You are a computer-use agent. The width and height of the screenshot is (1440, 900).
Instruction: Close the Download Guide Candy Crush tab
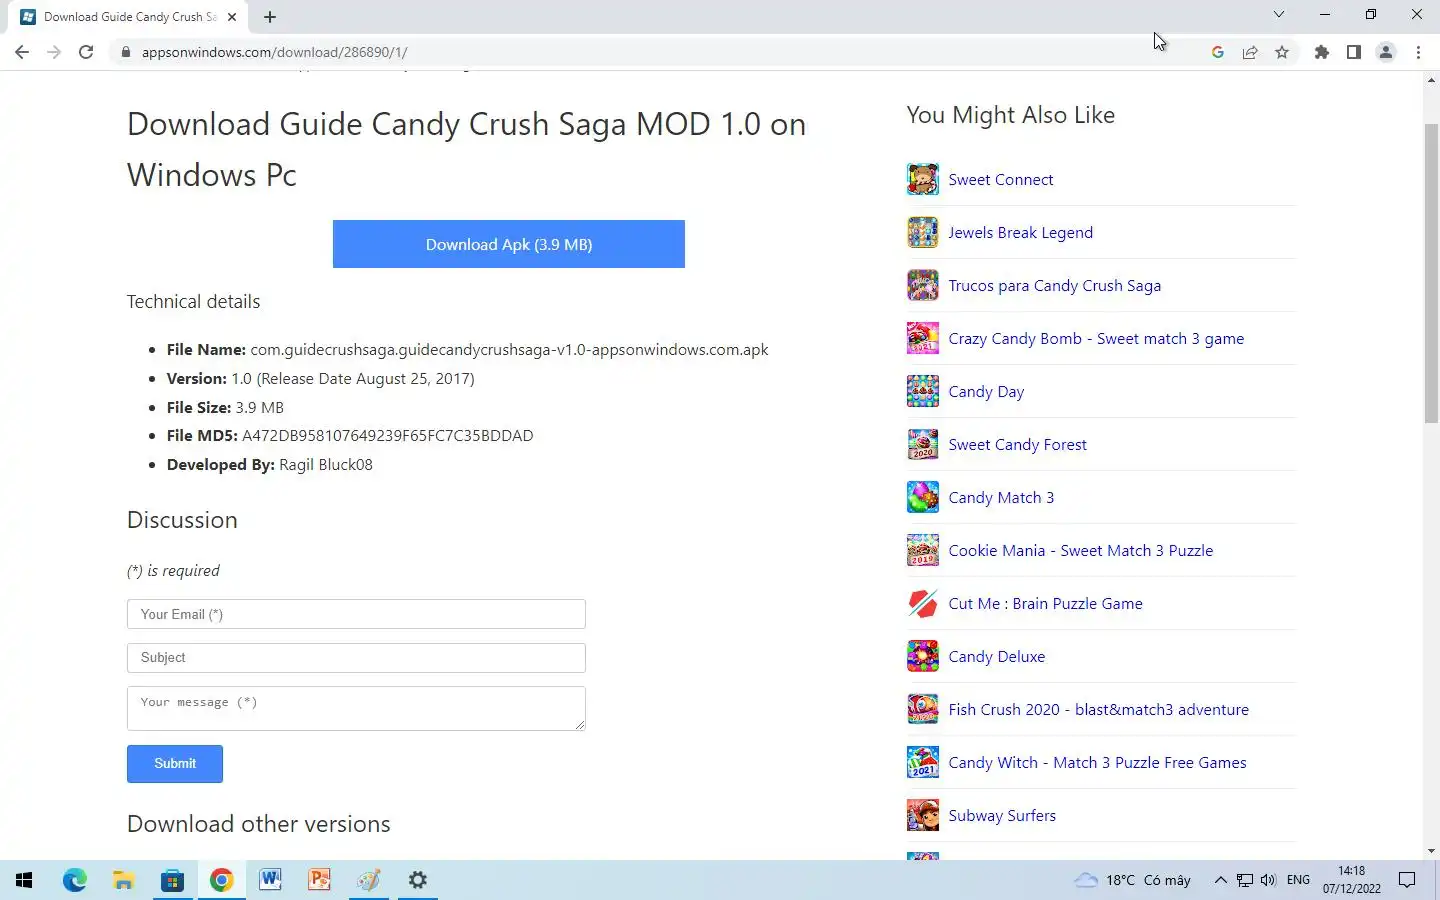click(x=232, y=17)
